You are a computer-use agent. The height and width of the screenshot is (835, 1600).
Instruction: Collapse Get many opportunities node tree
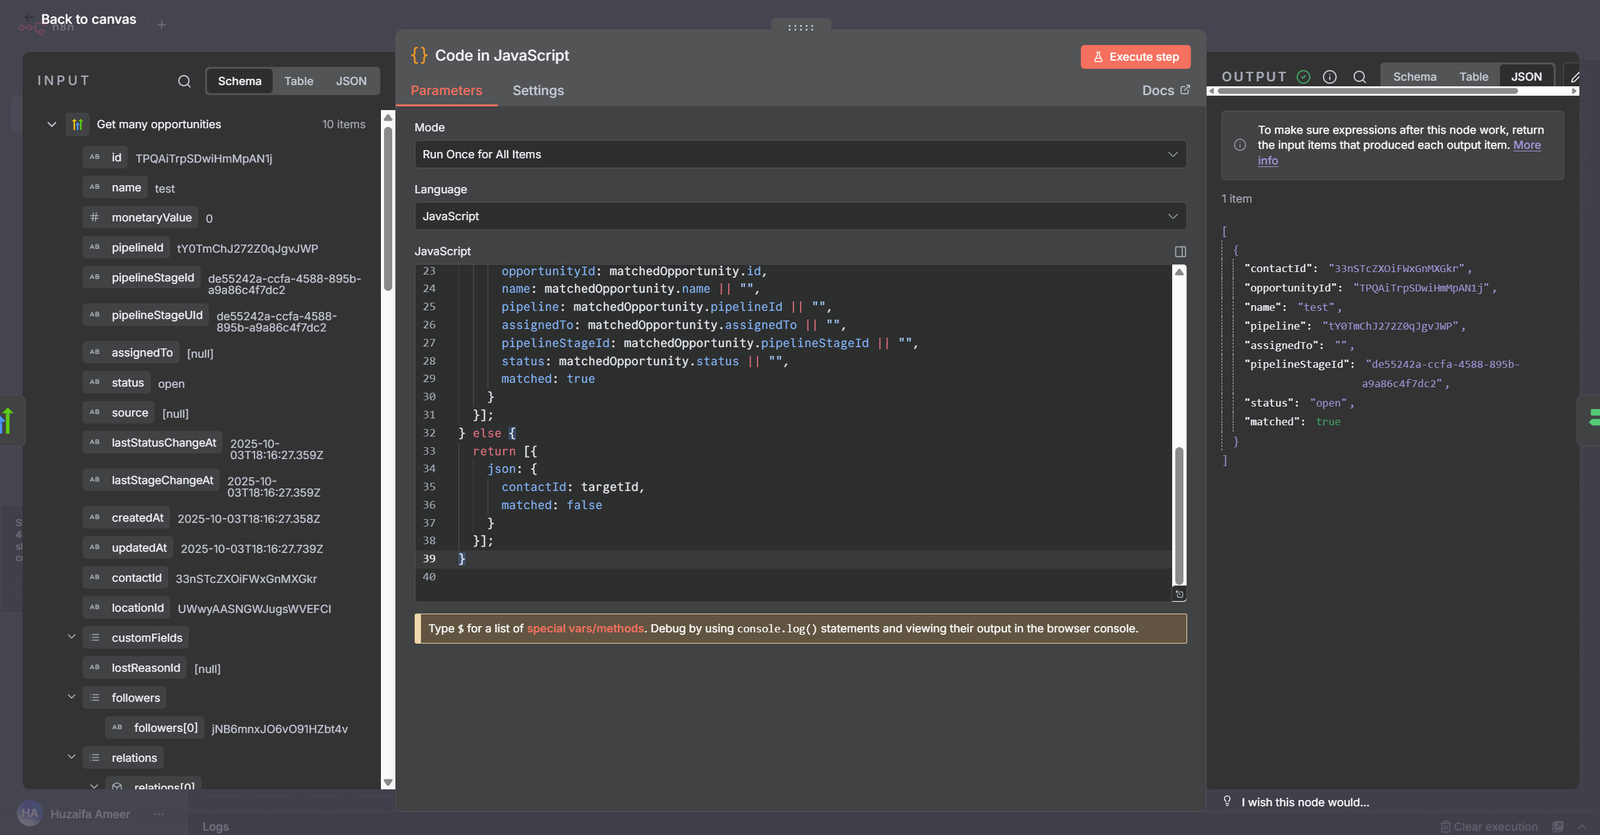(51, 125)
